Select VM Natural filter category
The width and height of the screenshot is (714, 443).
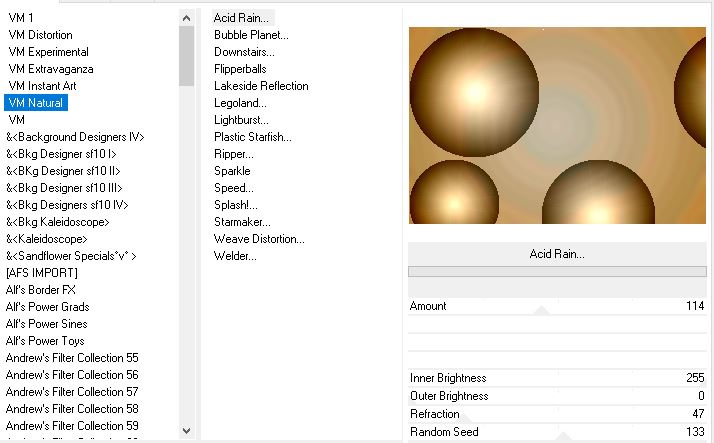(35, 103)
